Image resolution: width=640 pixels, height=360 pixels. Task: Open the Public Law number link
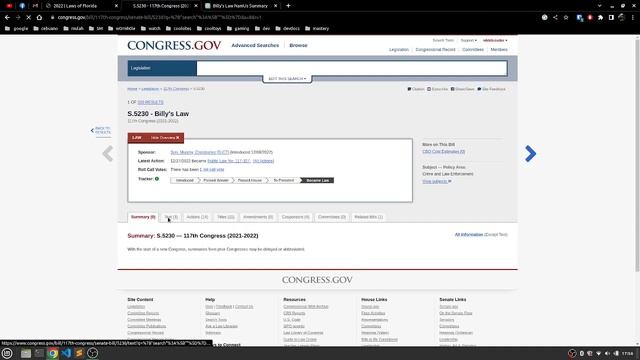coord(229,161)
